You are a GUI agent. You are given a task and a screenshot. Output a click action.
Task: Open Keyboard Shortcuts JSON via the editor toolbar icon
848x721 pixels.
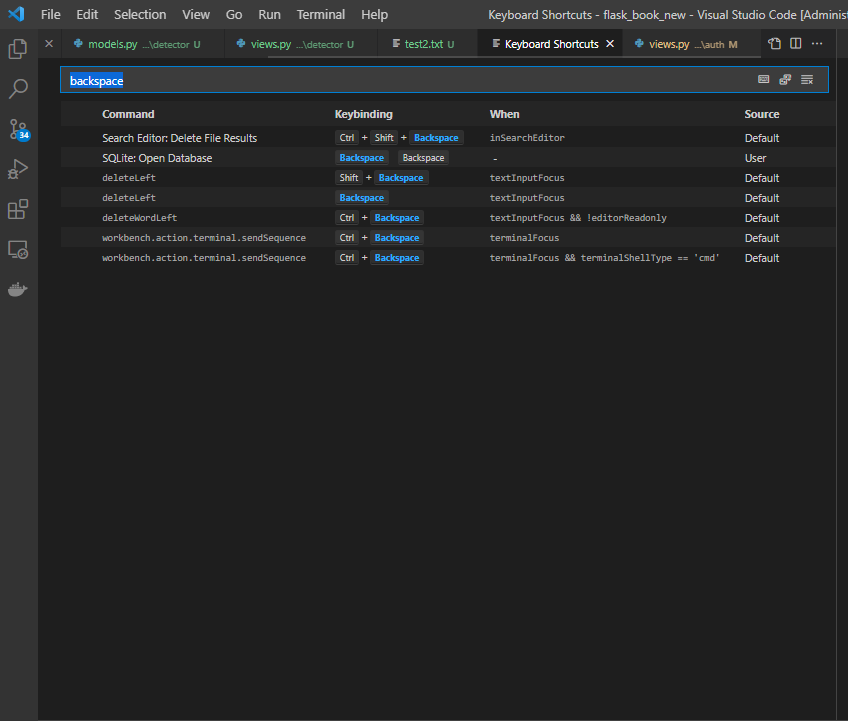click(x=775, y=43)
